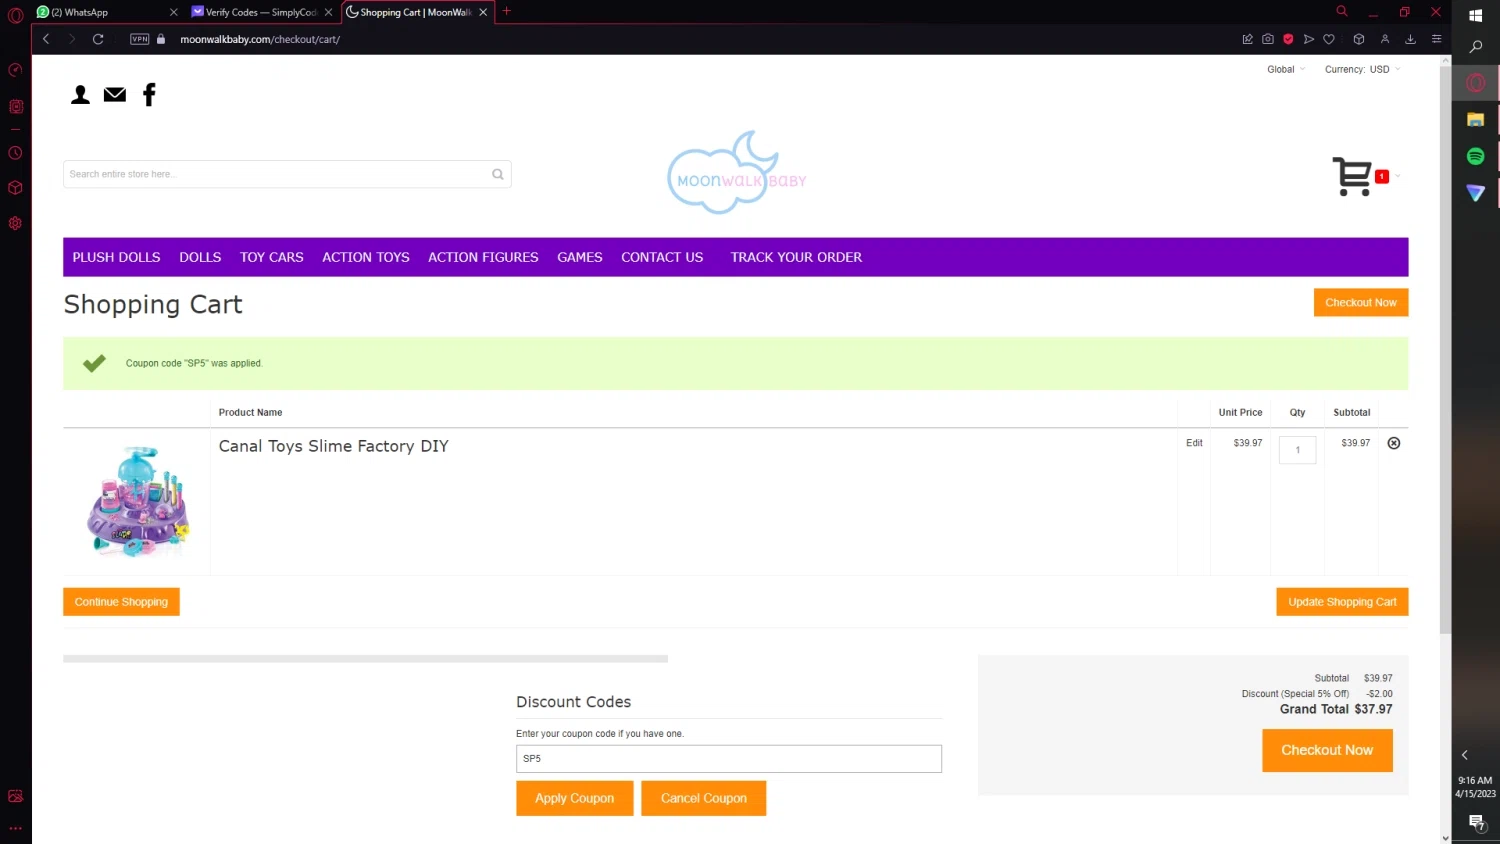Open the store's Facebook icon
The width and height of the screenshot is (1500, 844).
pyautogui.click(x=149, y=94)
